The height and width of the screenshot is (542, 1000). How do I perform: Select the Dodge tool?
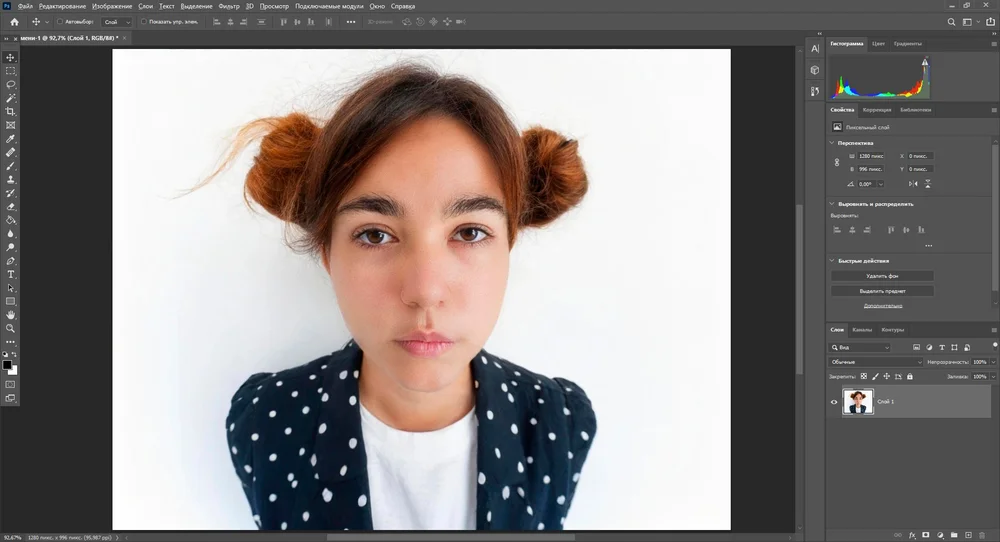pos(10,247)
